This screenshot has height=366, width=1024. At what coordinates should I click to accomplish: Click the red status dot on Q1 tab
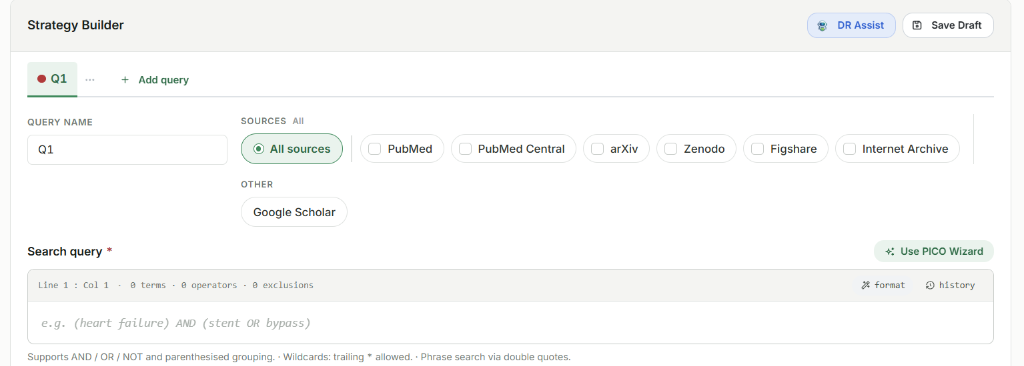42,79
